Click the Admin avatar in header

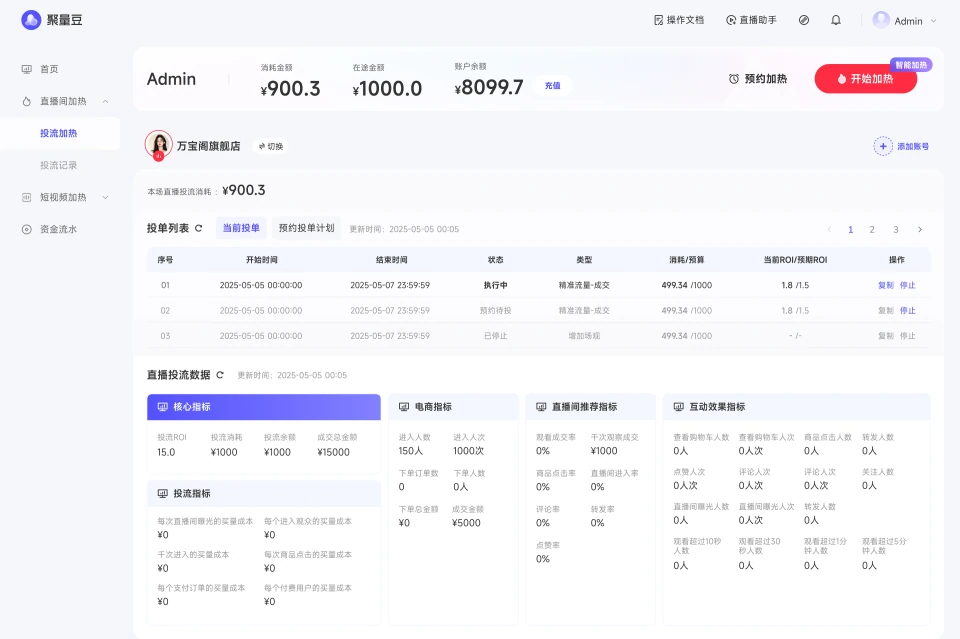click(x=881, y=20)
